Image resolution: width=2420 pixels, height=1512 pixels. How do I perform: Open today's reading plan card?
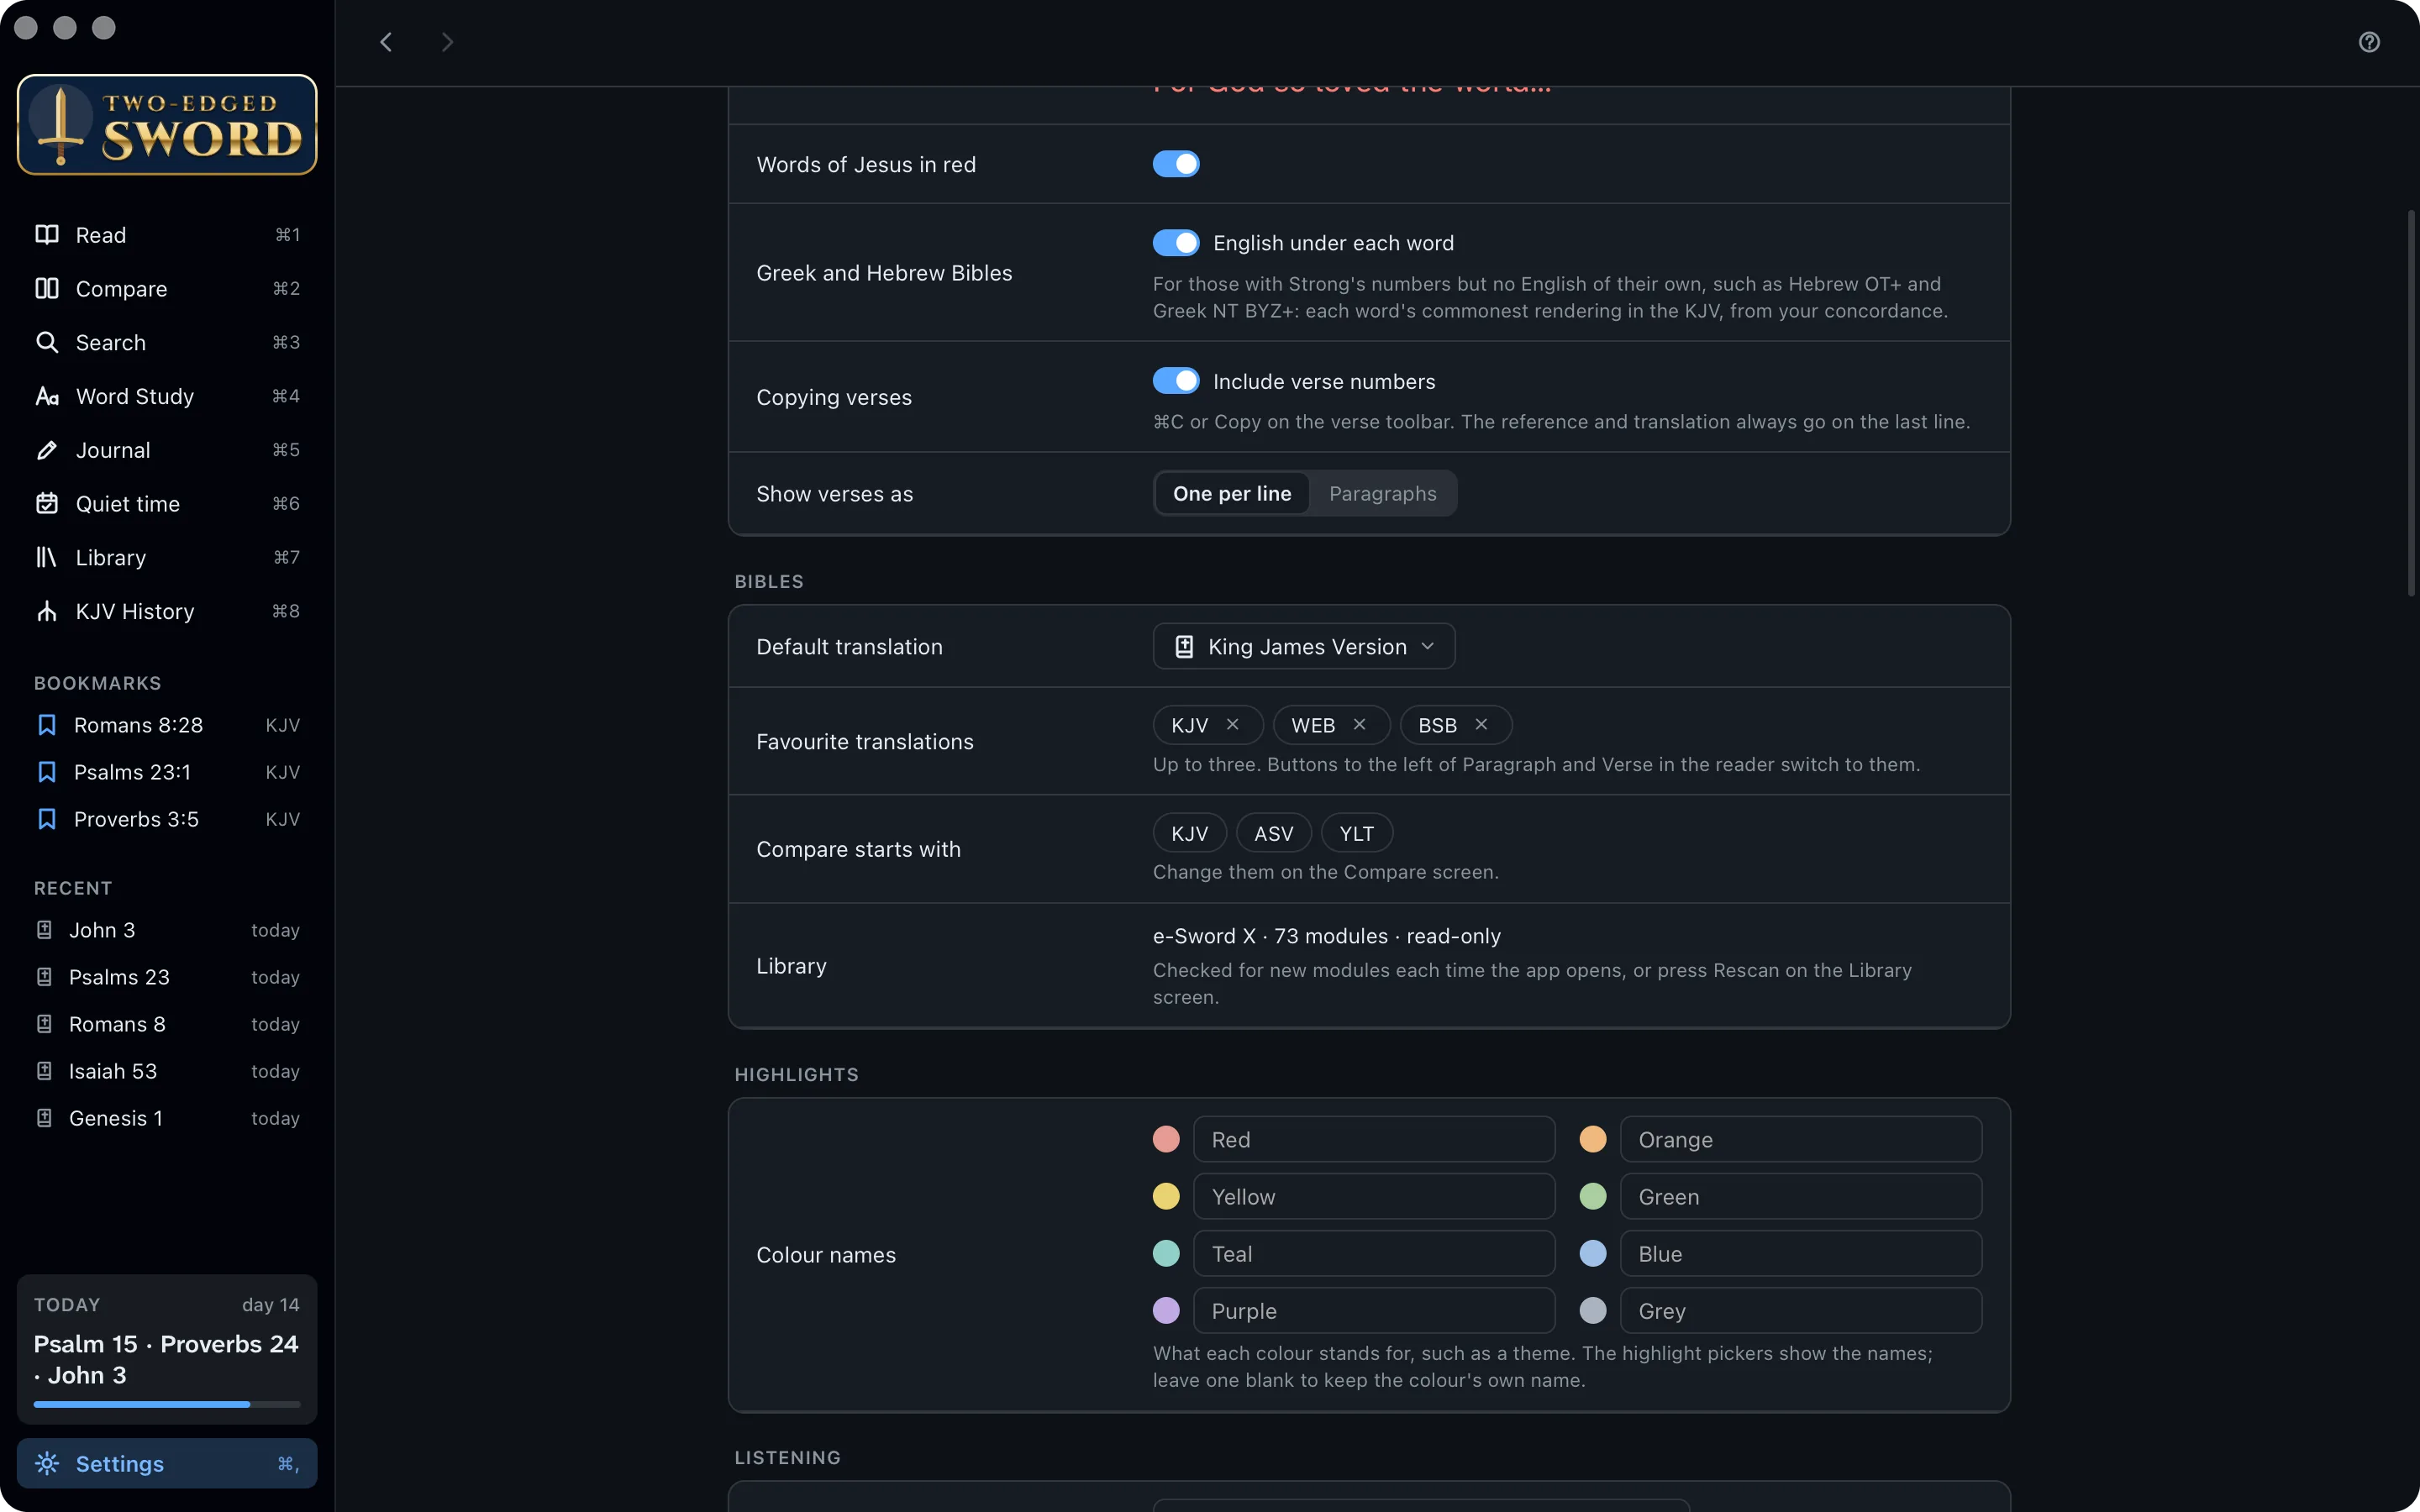pos(167,1349)
